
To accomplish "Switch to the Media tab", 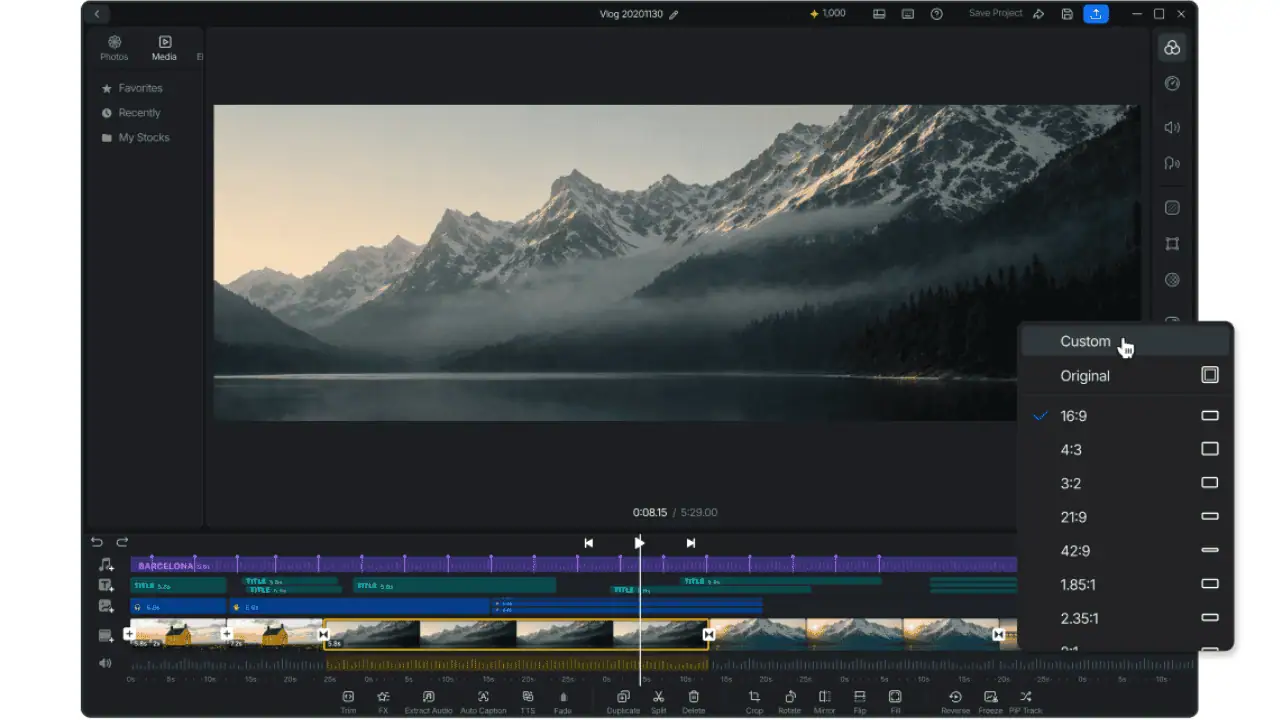I will 164,48.
